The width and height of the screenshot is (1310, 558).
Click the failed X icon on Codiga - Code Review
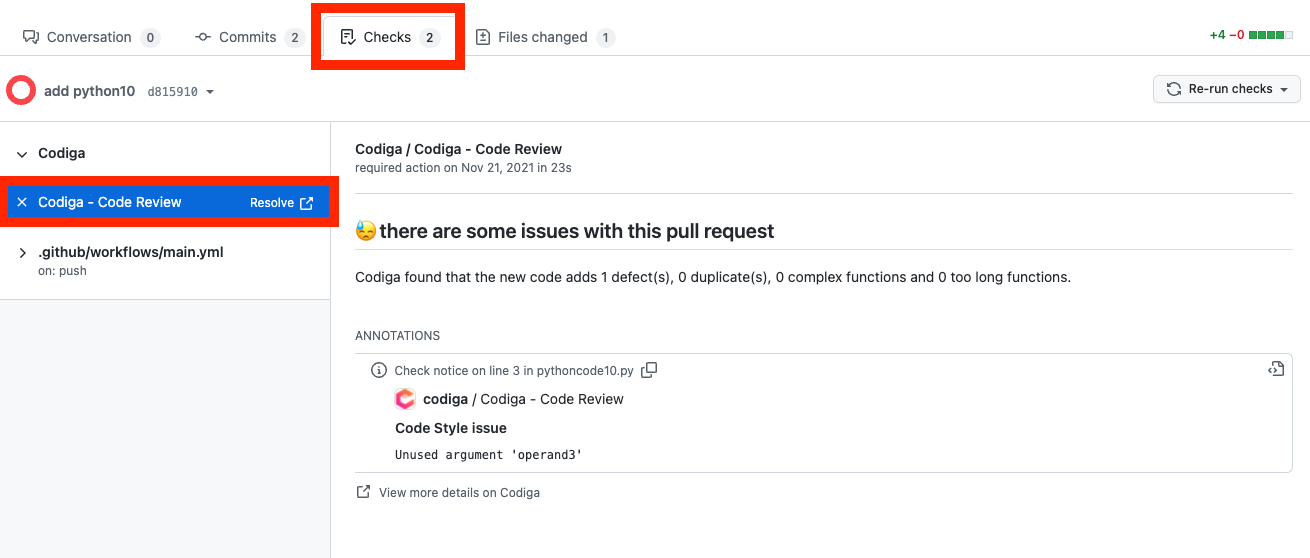(x=22, y=202)
